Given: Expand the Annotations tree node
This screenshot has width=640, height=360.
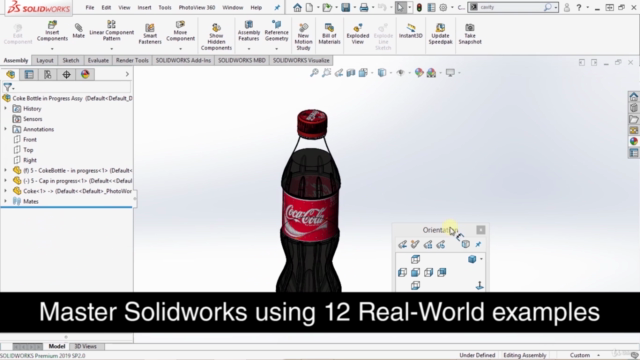Looking at the screenshot, I should click(5, 129).
